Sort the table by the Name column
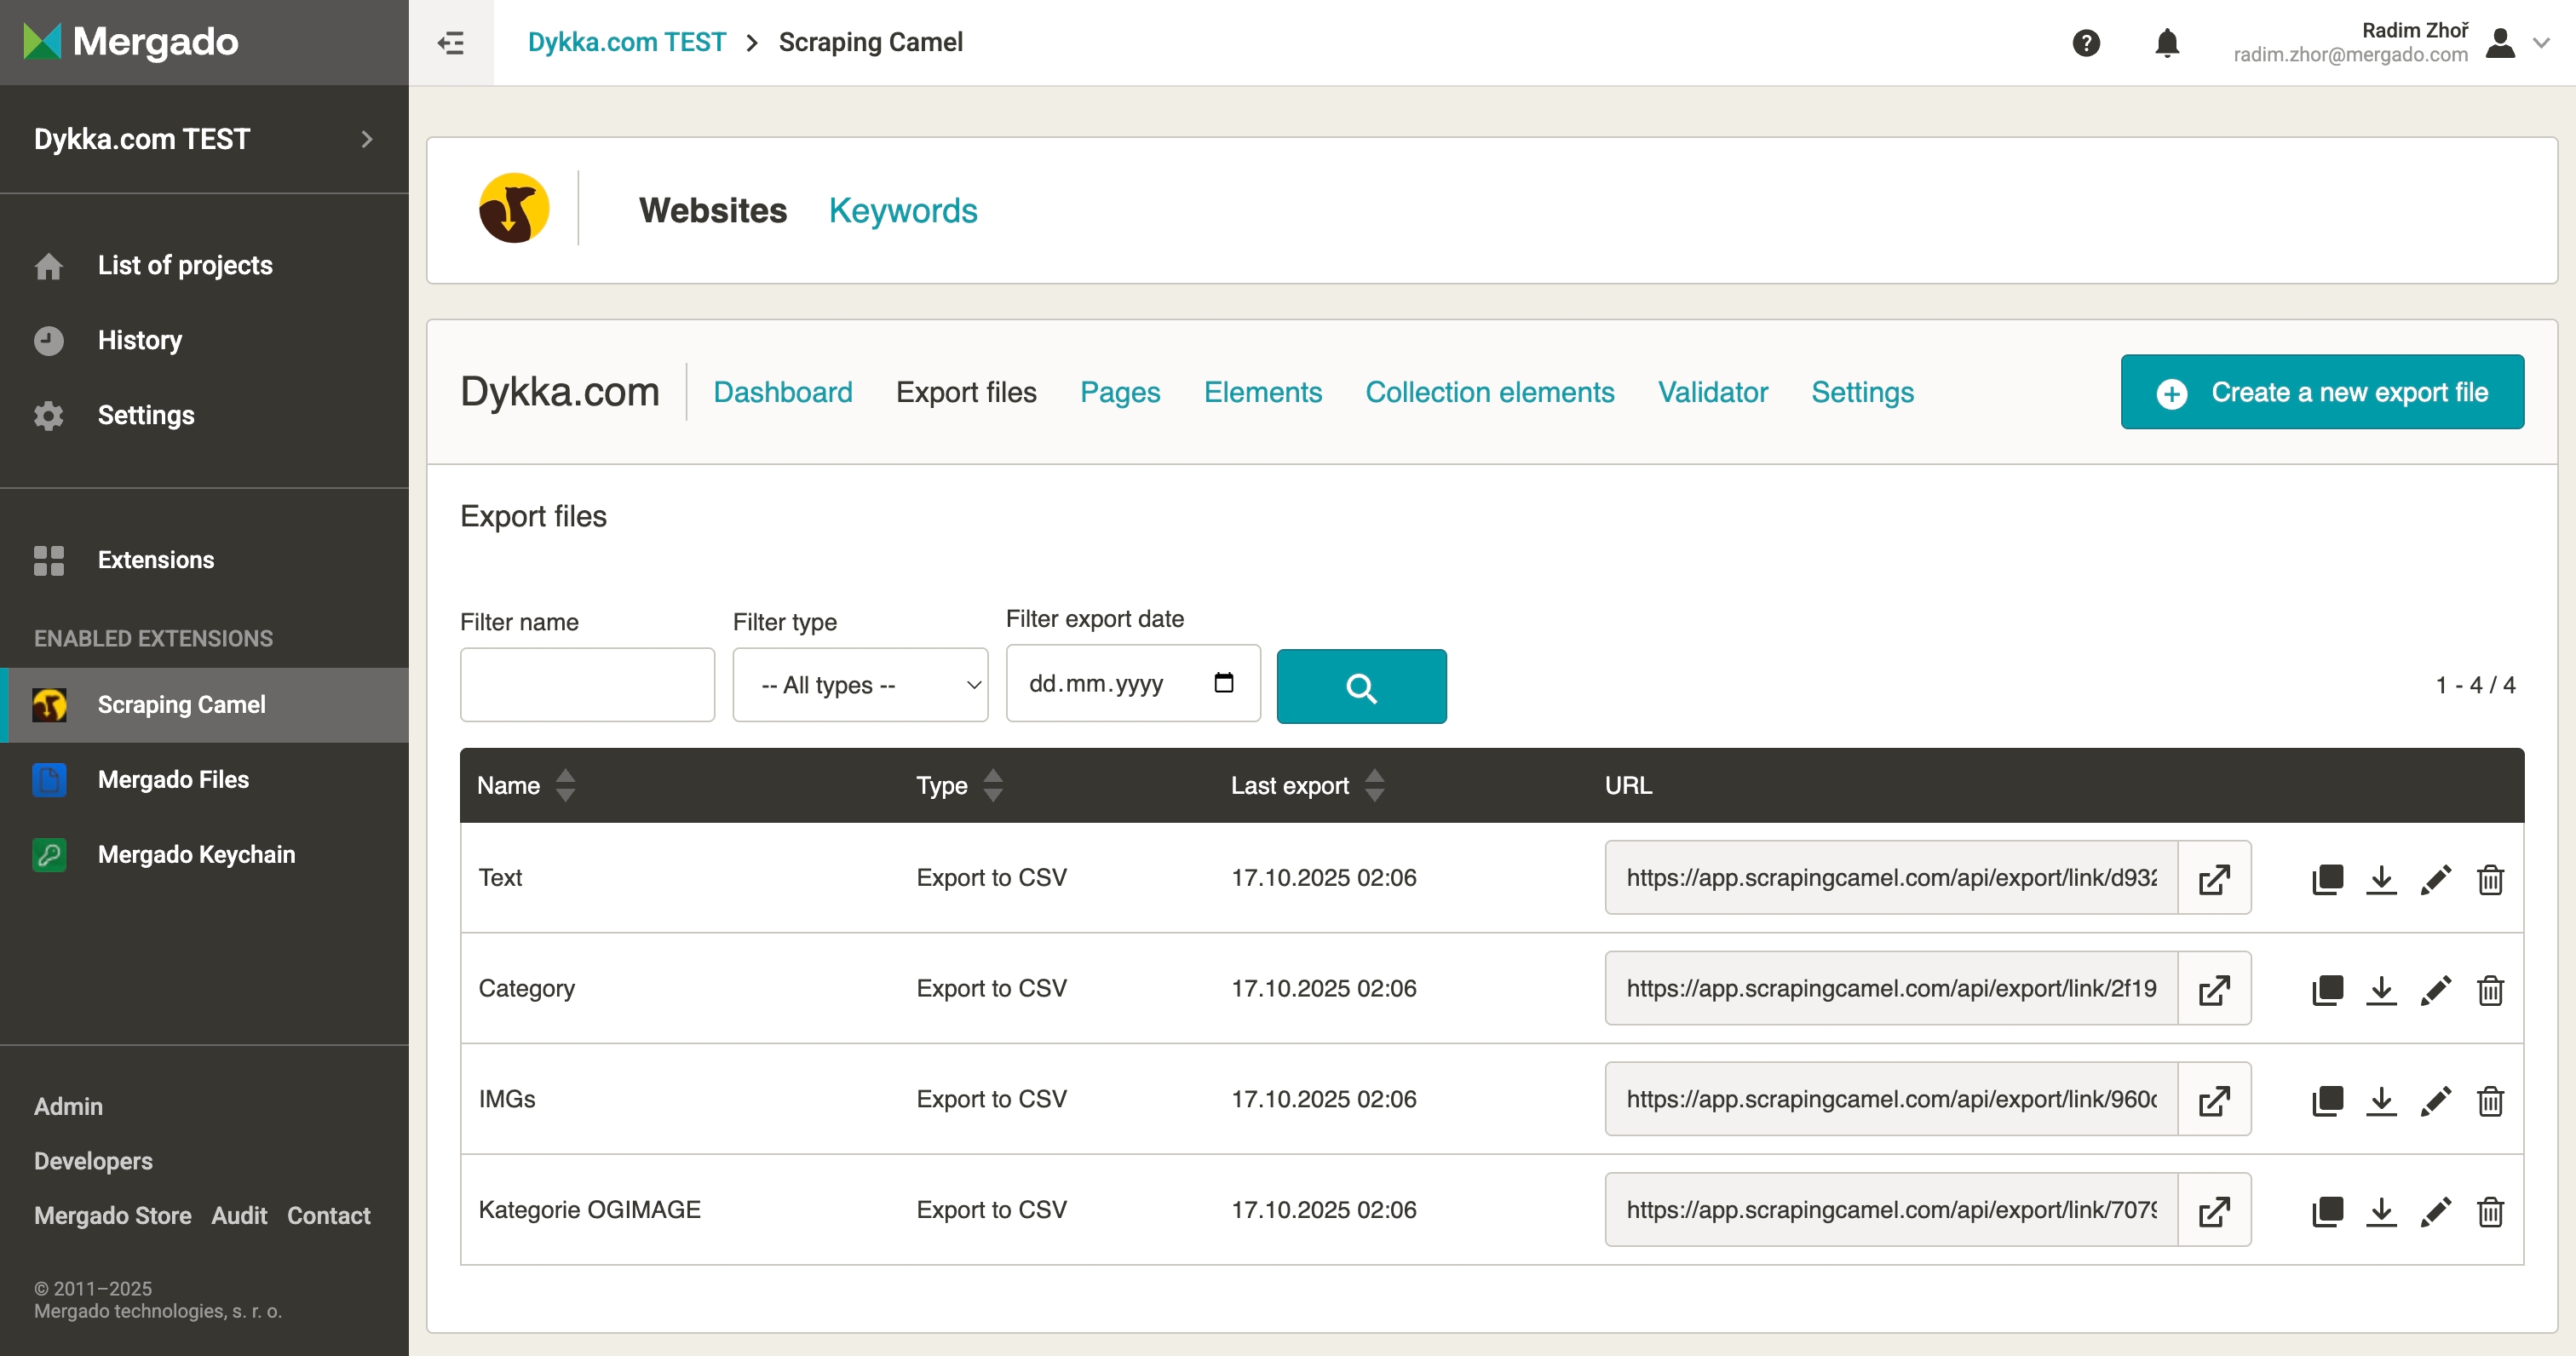This screenshot has height=1356, width=2576. [565, 785]
